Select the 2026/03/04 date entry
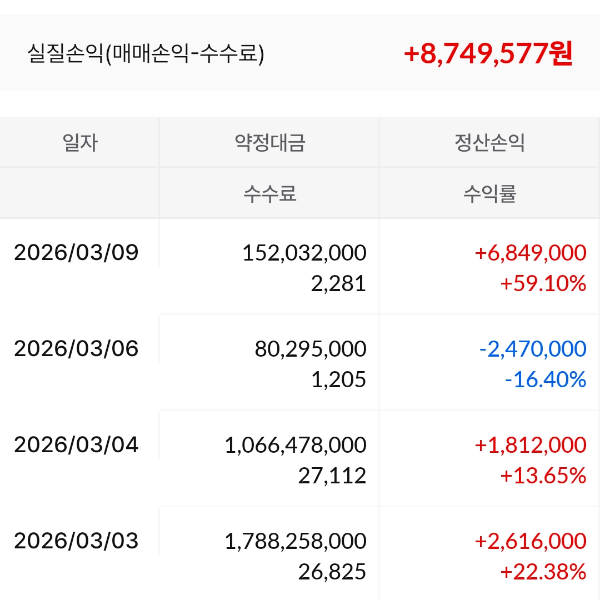This screenshot has height=600, width=600. [x=76, y=444]
